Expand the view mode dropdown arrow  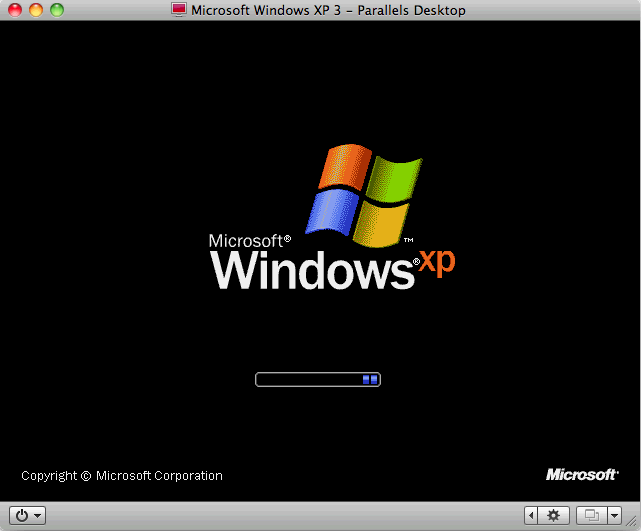(x=614, y=515)
